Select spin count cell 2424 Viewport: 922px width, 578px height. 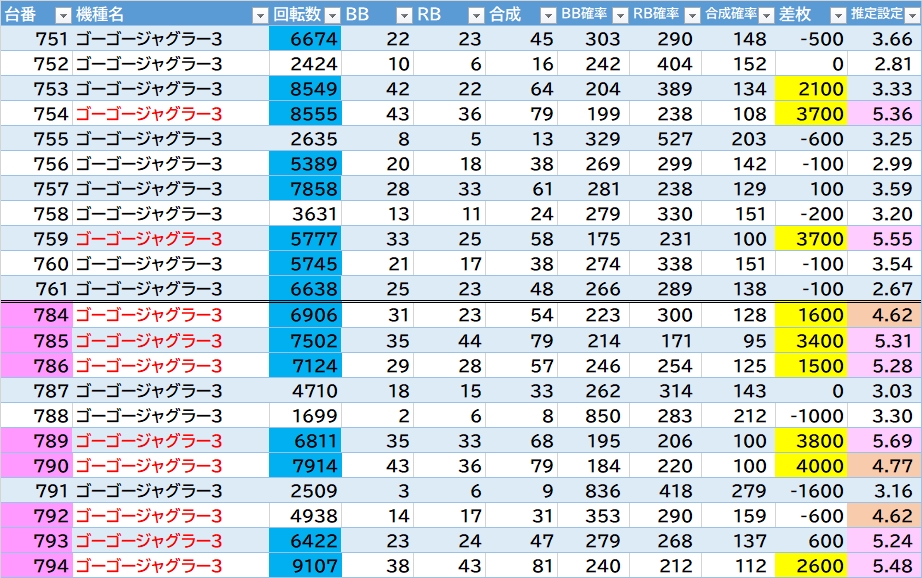[305, 64]
